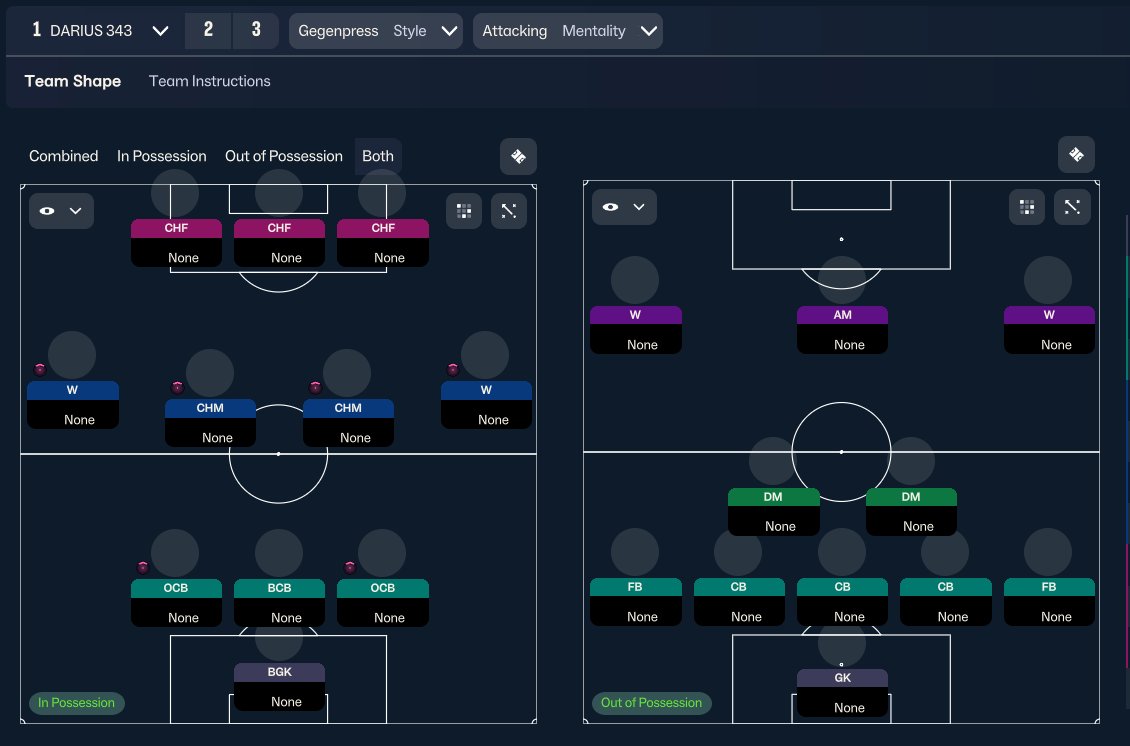The width and height of the screenshot is (1130, 746).
Task: Click the instruction badge beside left OCB
Action: point(143,567)
